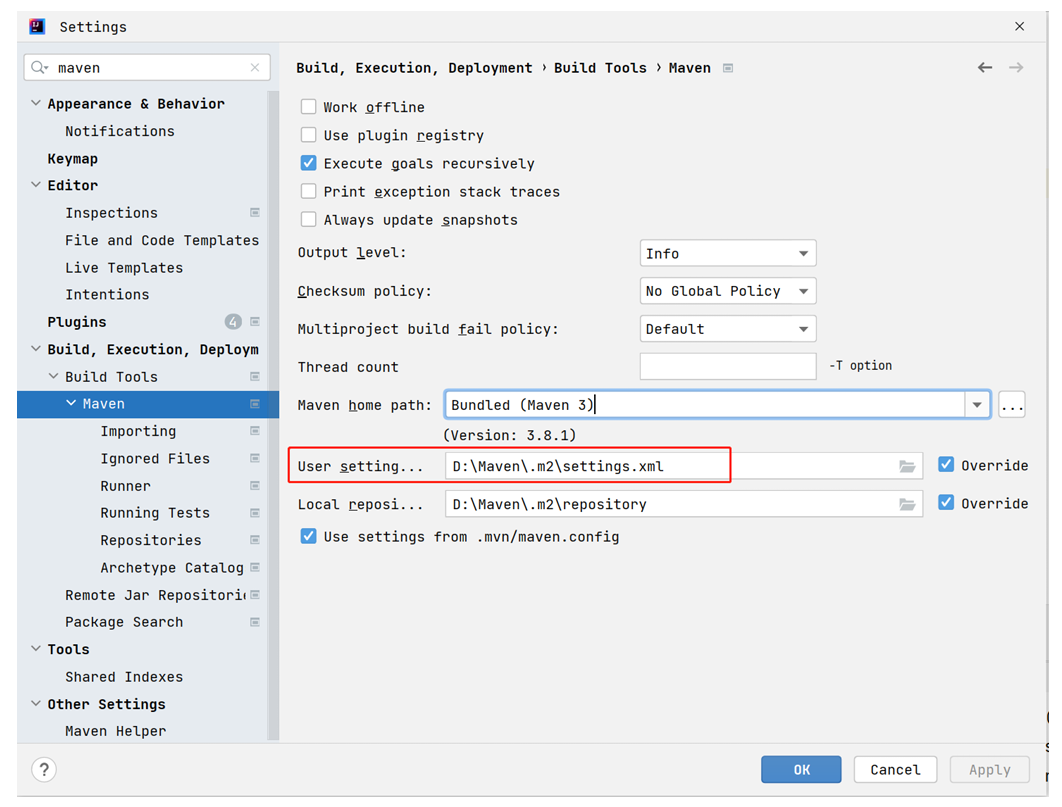The width and height of the screenshot is (1062, 807).
Task: Click project-level icon on Ignored Files row
Action: pos(255,458)
